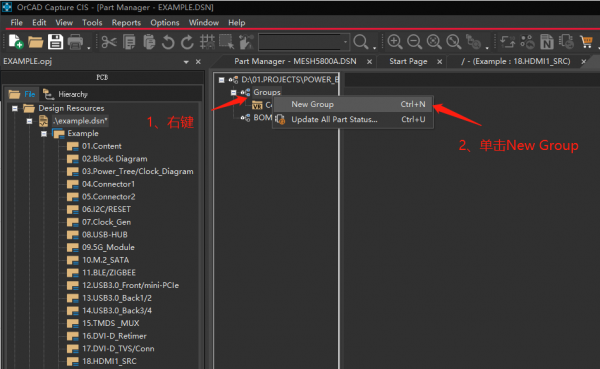Close the EXAMPLE.opj project panel
The width and height of the screenshot is (600, 369).
click(x=198, y=62)
